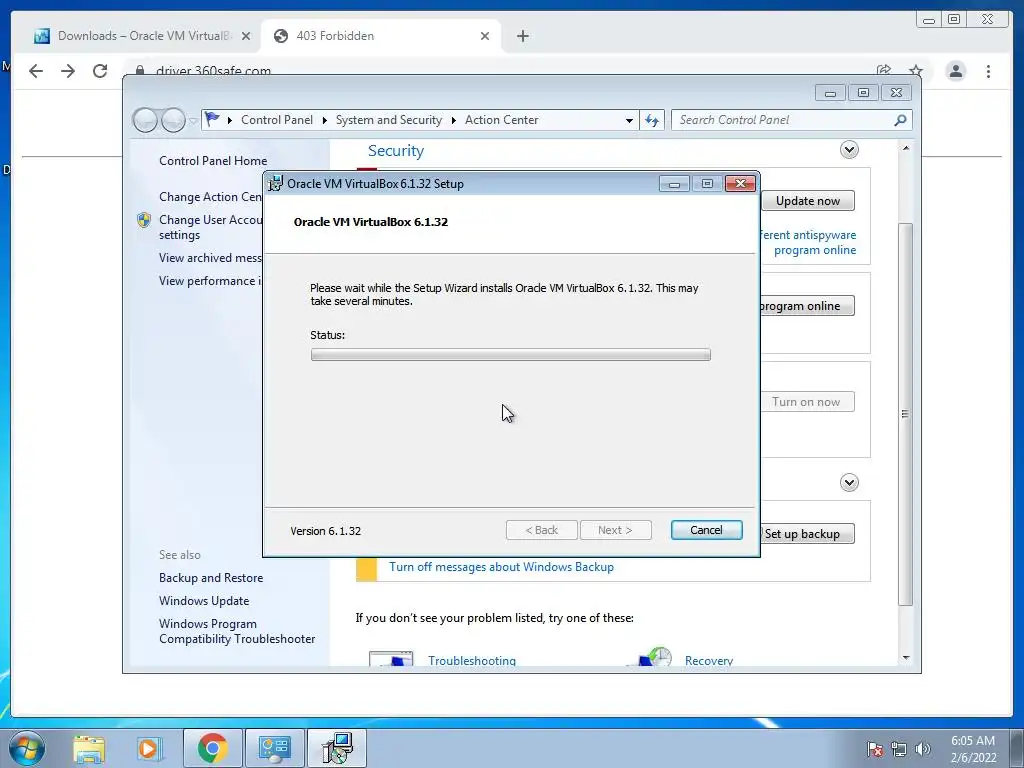The height and width of the screenshot is (768, 1024).
Task: Open View archived messages link
Action: tap(210, 258)
